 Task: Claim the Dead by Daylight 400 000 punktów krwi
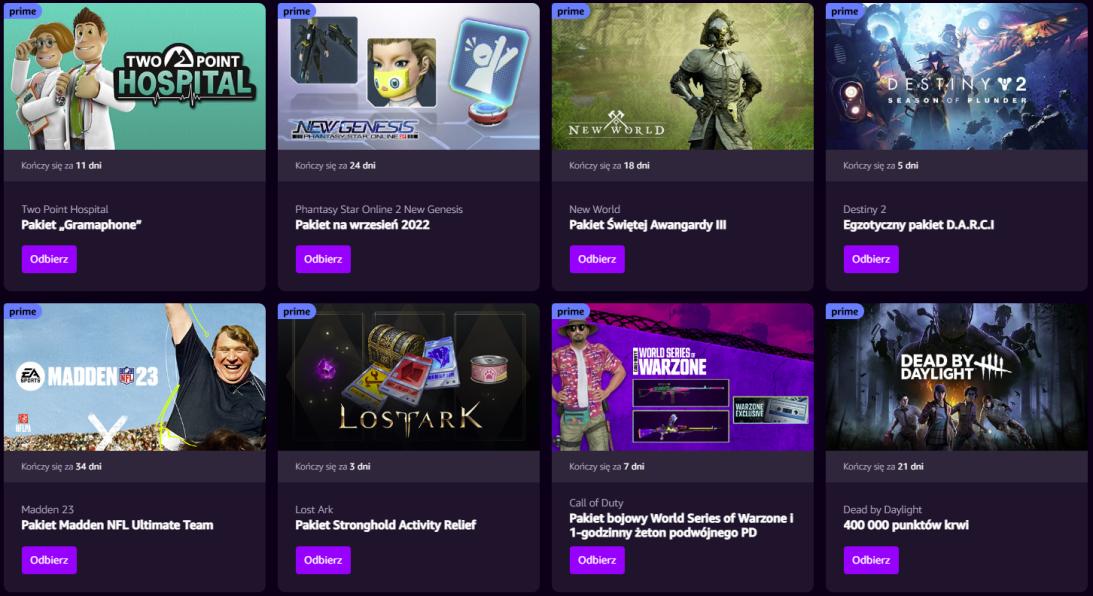pyautogui.click(x=871, y=560)
